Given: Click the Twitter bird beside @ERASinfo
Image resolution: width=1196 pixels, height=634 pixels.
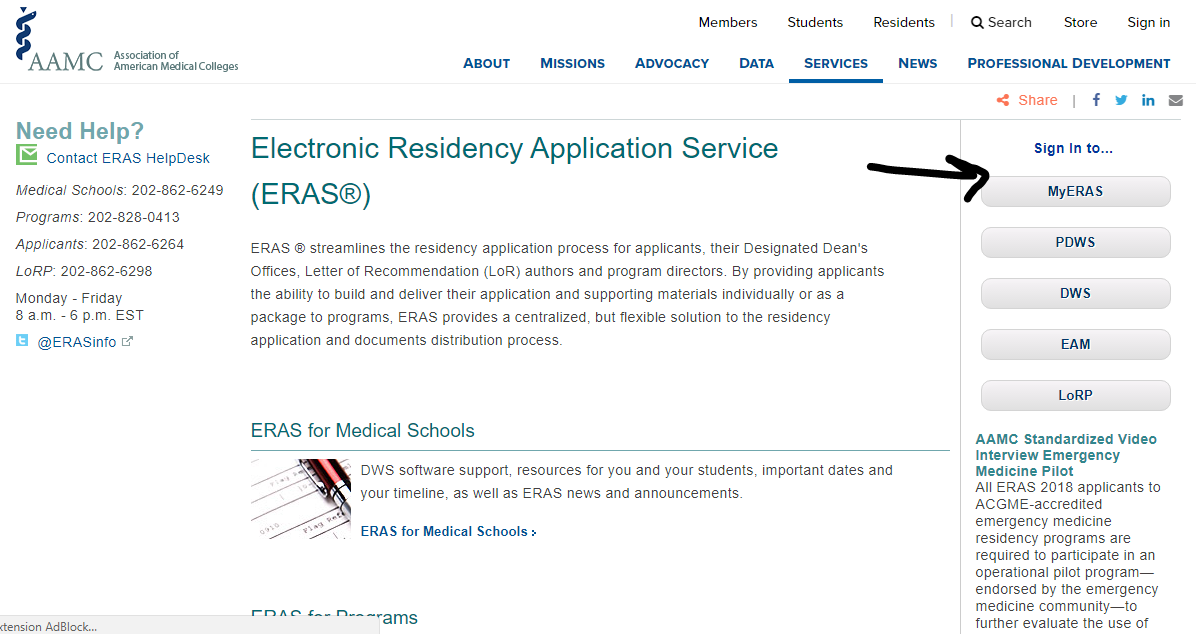Looking at the screenshot, I should (22, 341).
